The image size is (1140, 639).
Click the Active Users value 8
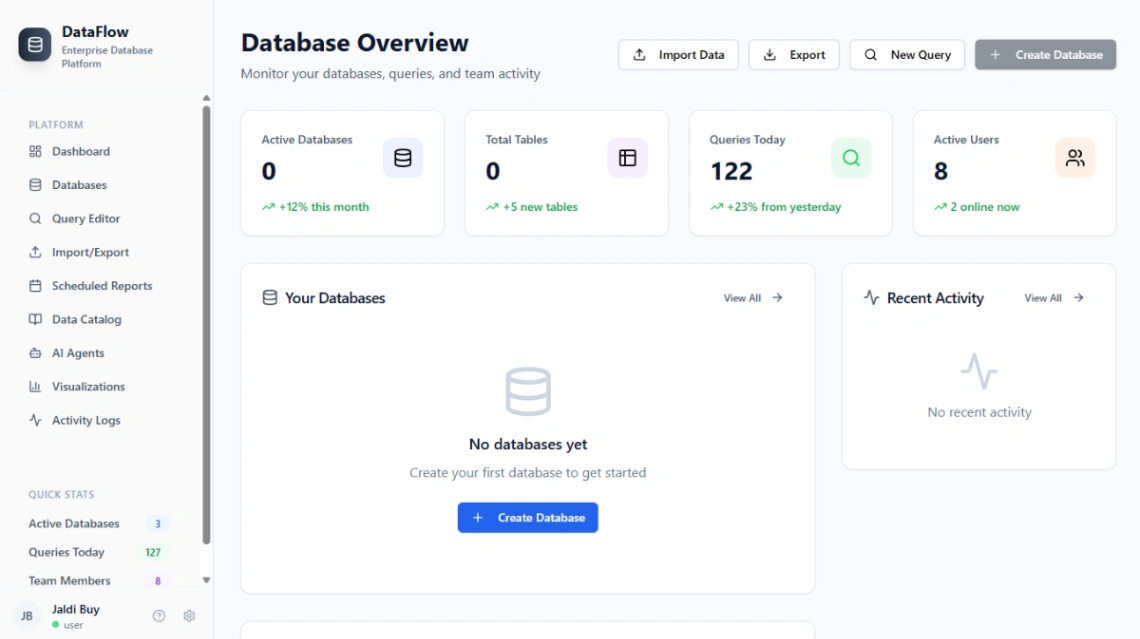tap(941, 171)
